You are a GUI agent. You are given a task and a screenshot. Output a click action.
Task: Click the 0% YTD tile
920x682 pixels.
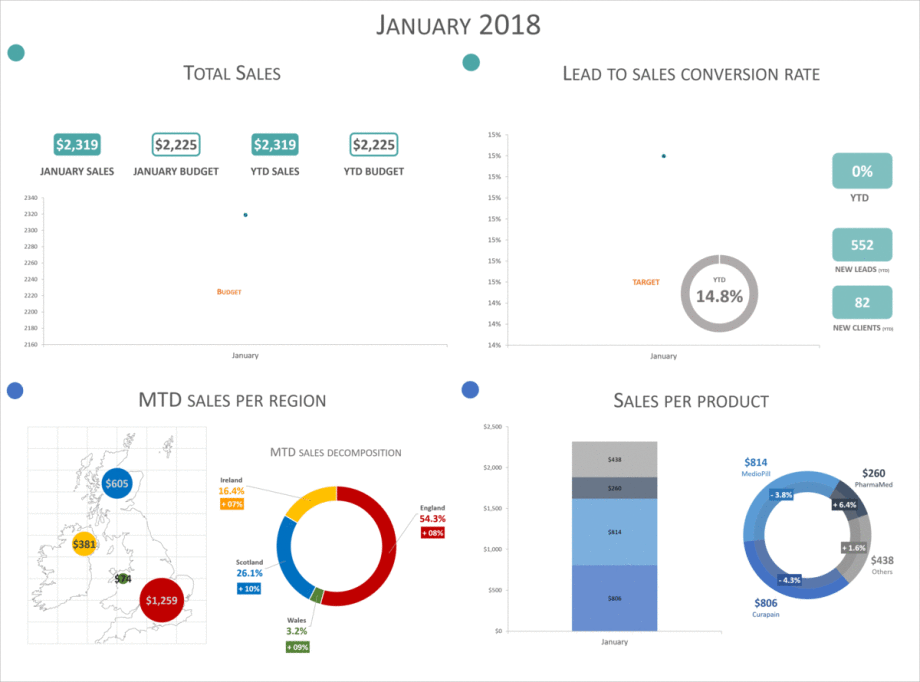point(861,171)
